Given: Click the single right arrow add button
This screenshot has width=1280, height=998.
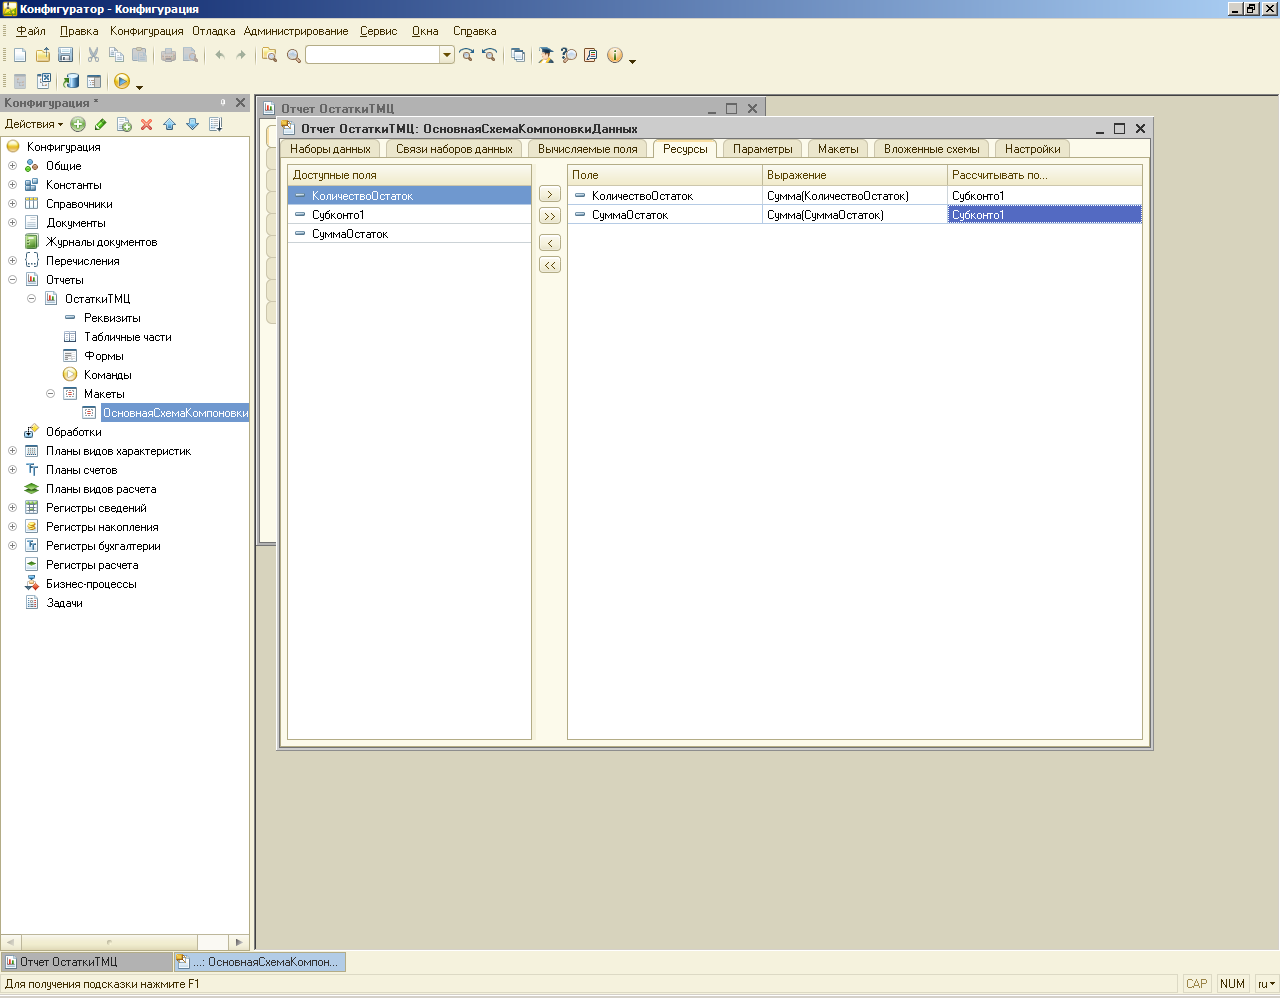Looking at the screenshot, I should coord(550,194).
